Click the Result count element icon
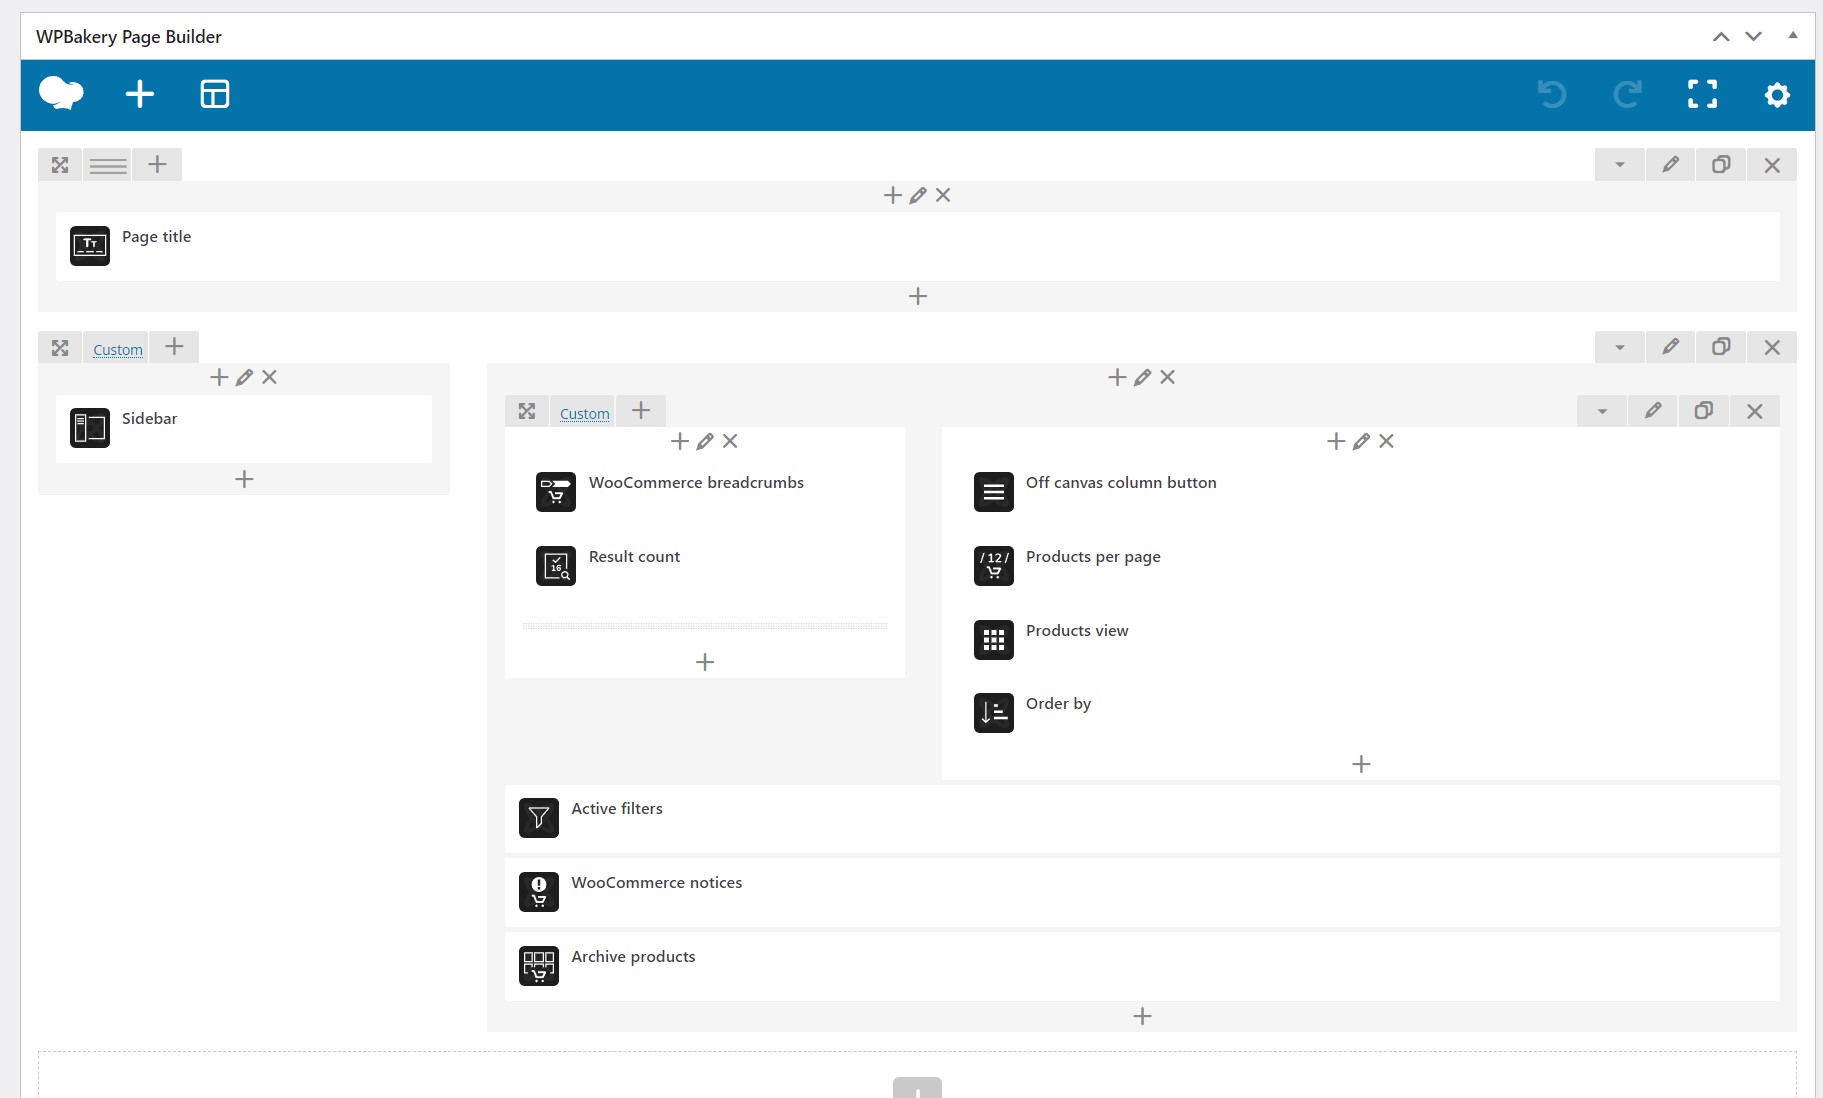1823x1098 pixels. 556,566
